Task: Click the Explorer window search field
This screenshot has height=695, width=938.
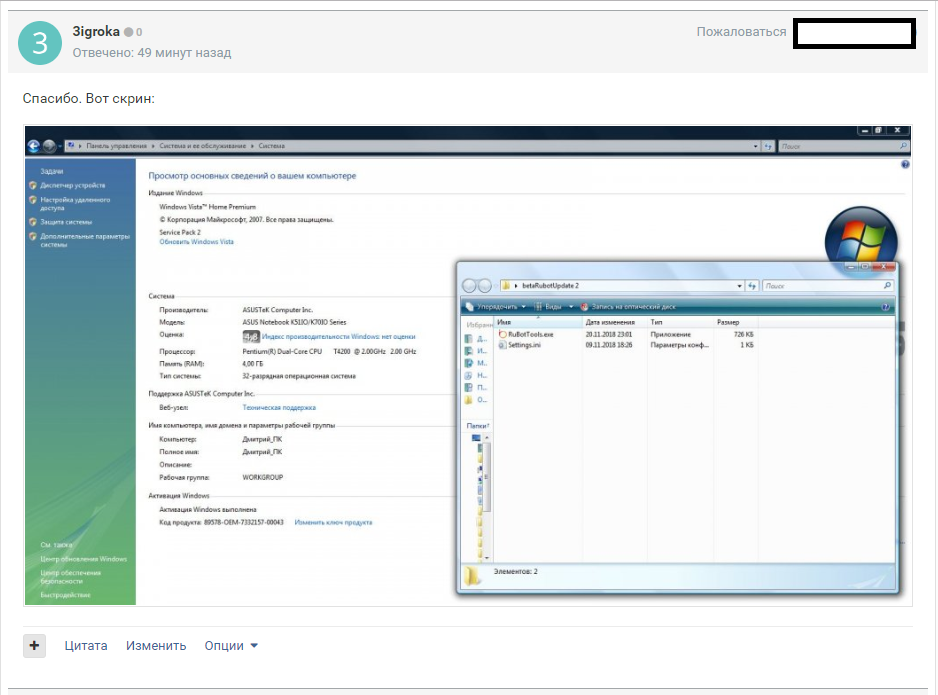Action: click(x=824, y=286)
